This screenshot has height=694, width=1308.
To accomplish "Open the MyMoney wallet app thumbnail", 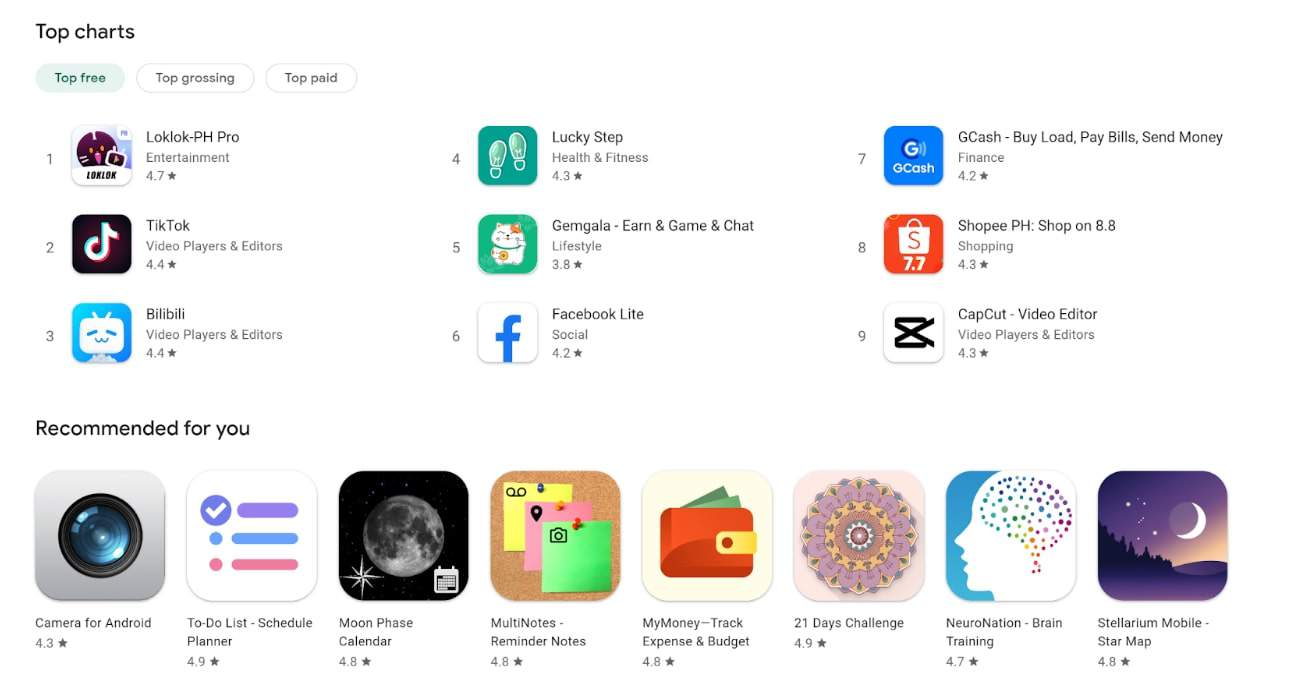I will coord(707,536).
